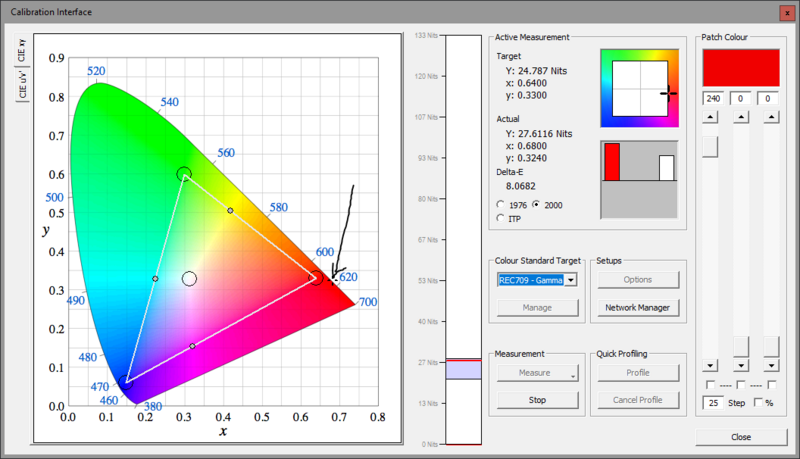Click the white point circle in the gamut
800x459 pixels.
click(x=189, y=278)
